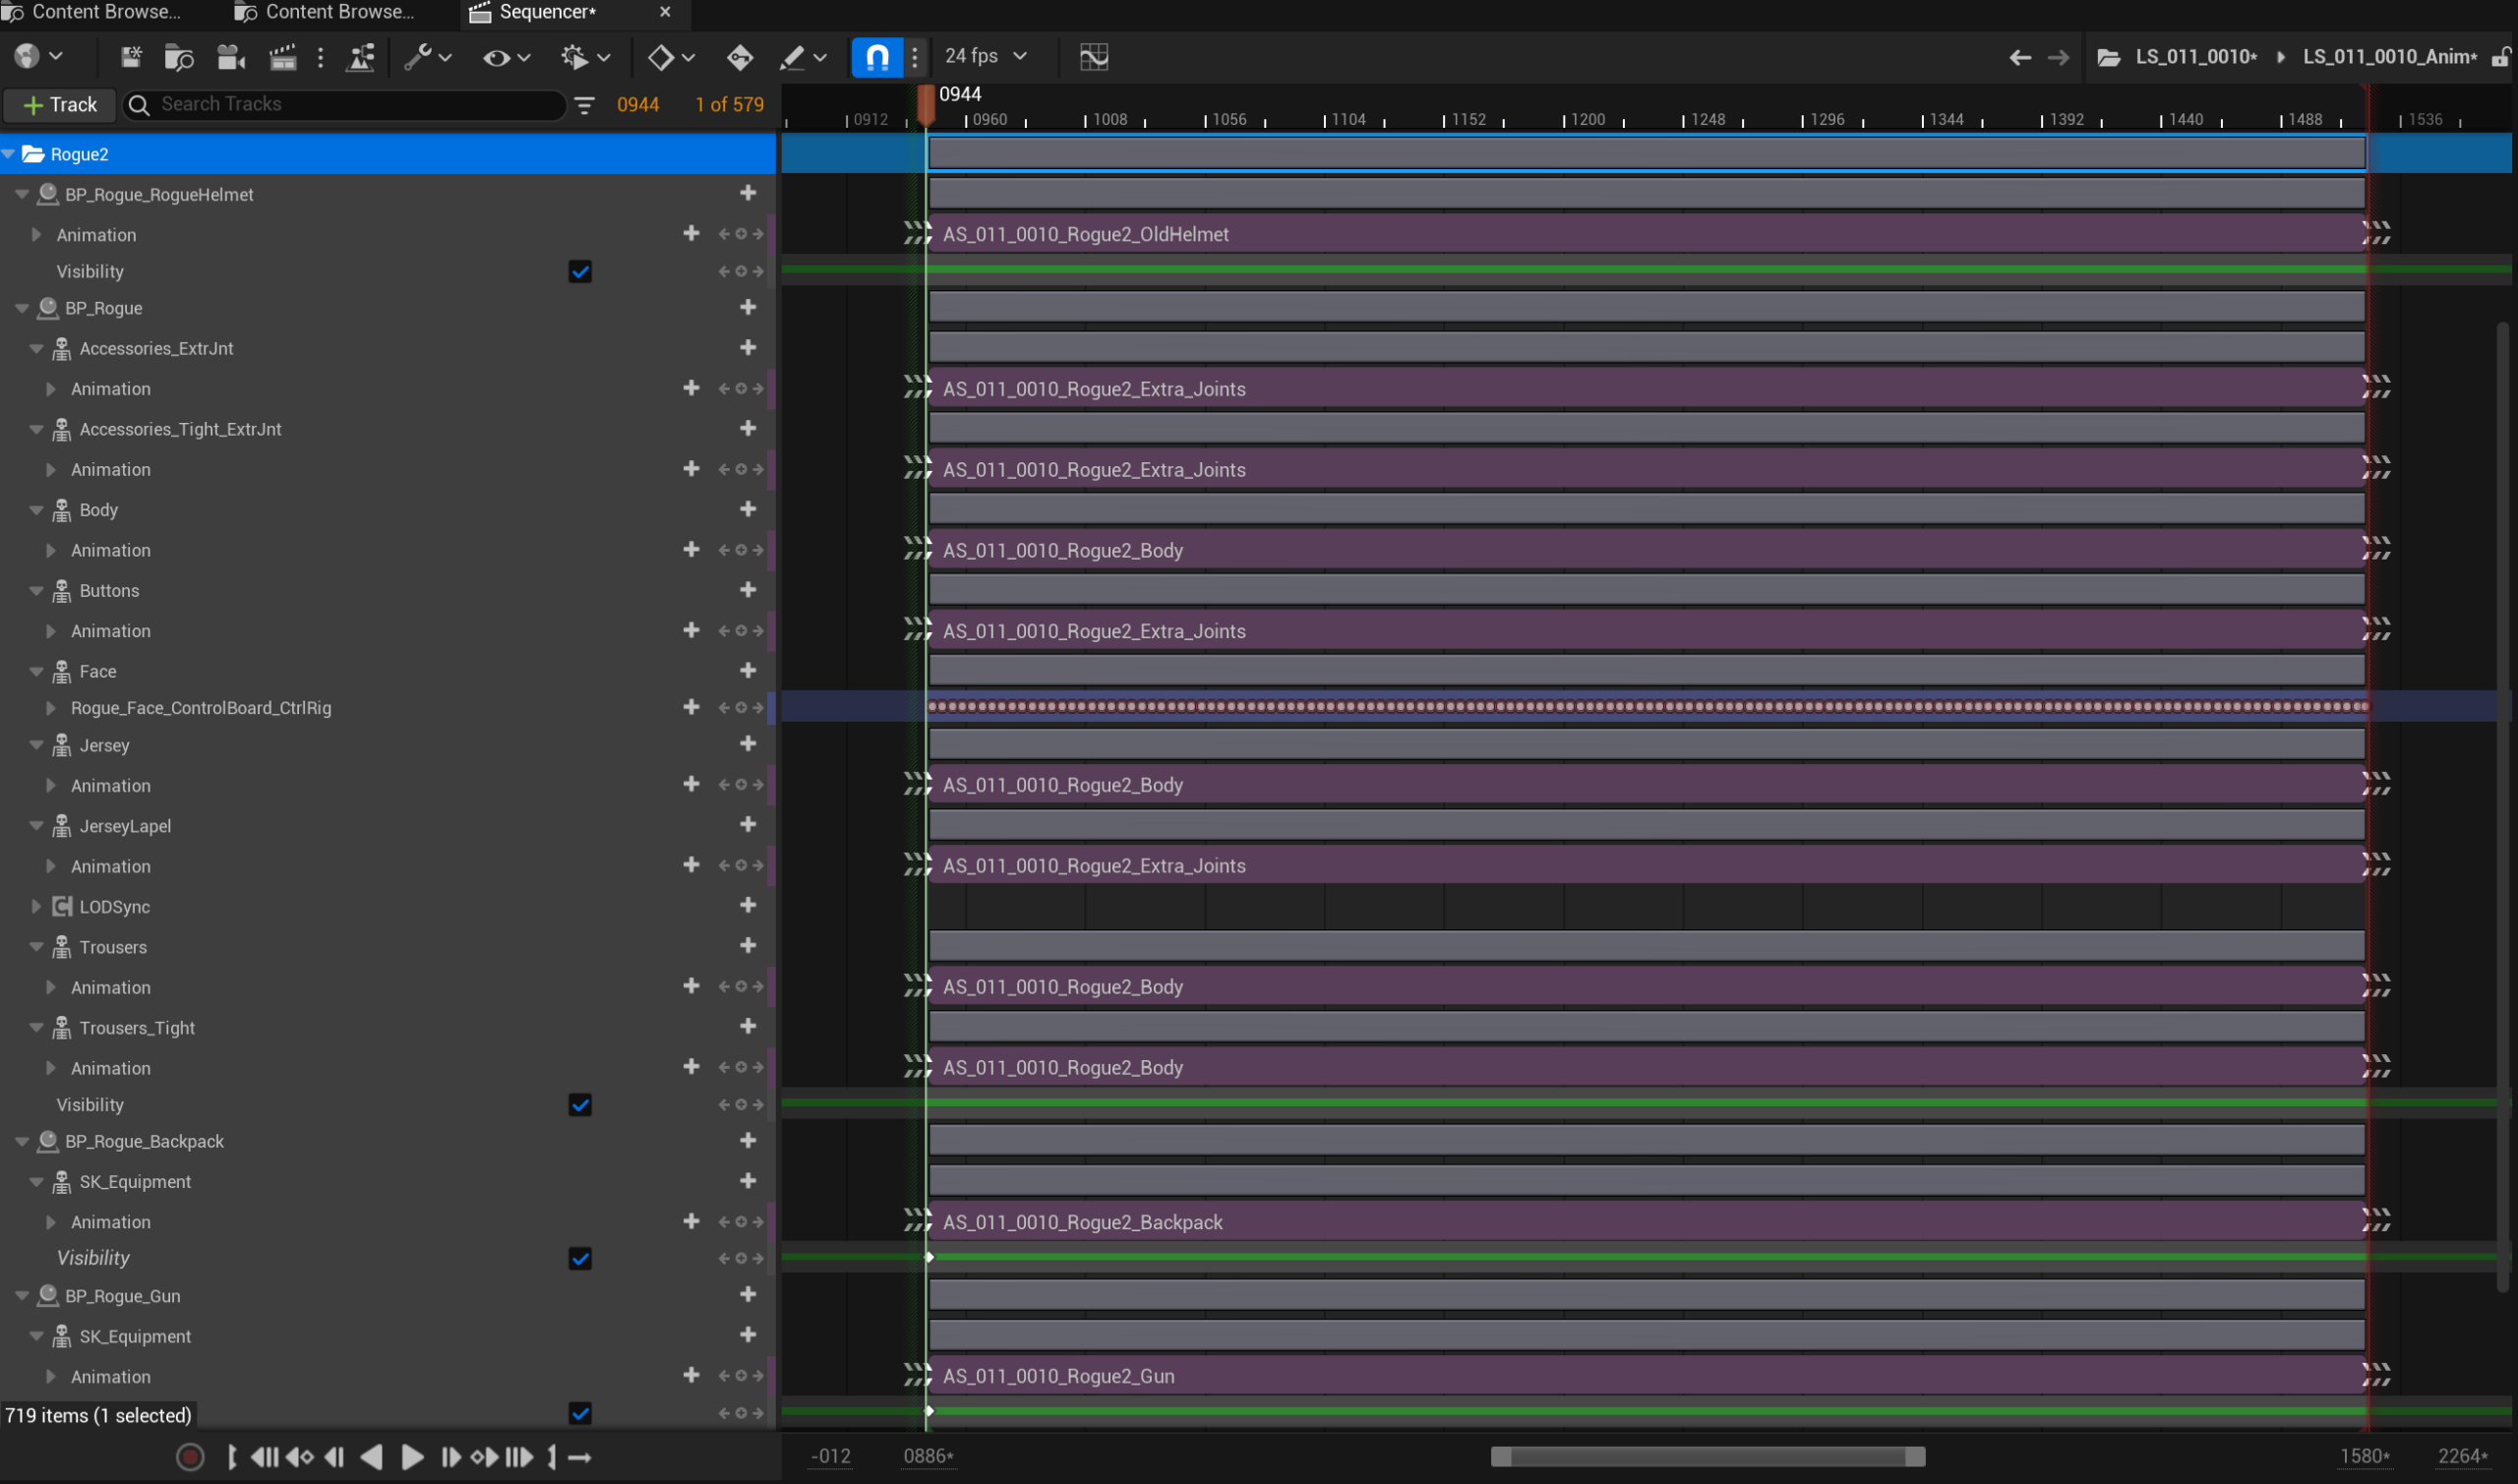
Task: Click the timeline horizontal zoom scrollbar
Action: 1707,1457
